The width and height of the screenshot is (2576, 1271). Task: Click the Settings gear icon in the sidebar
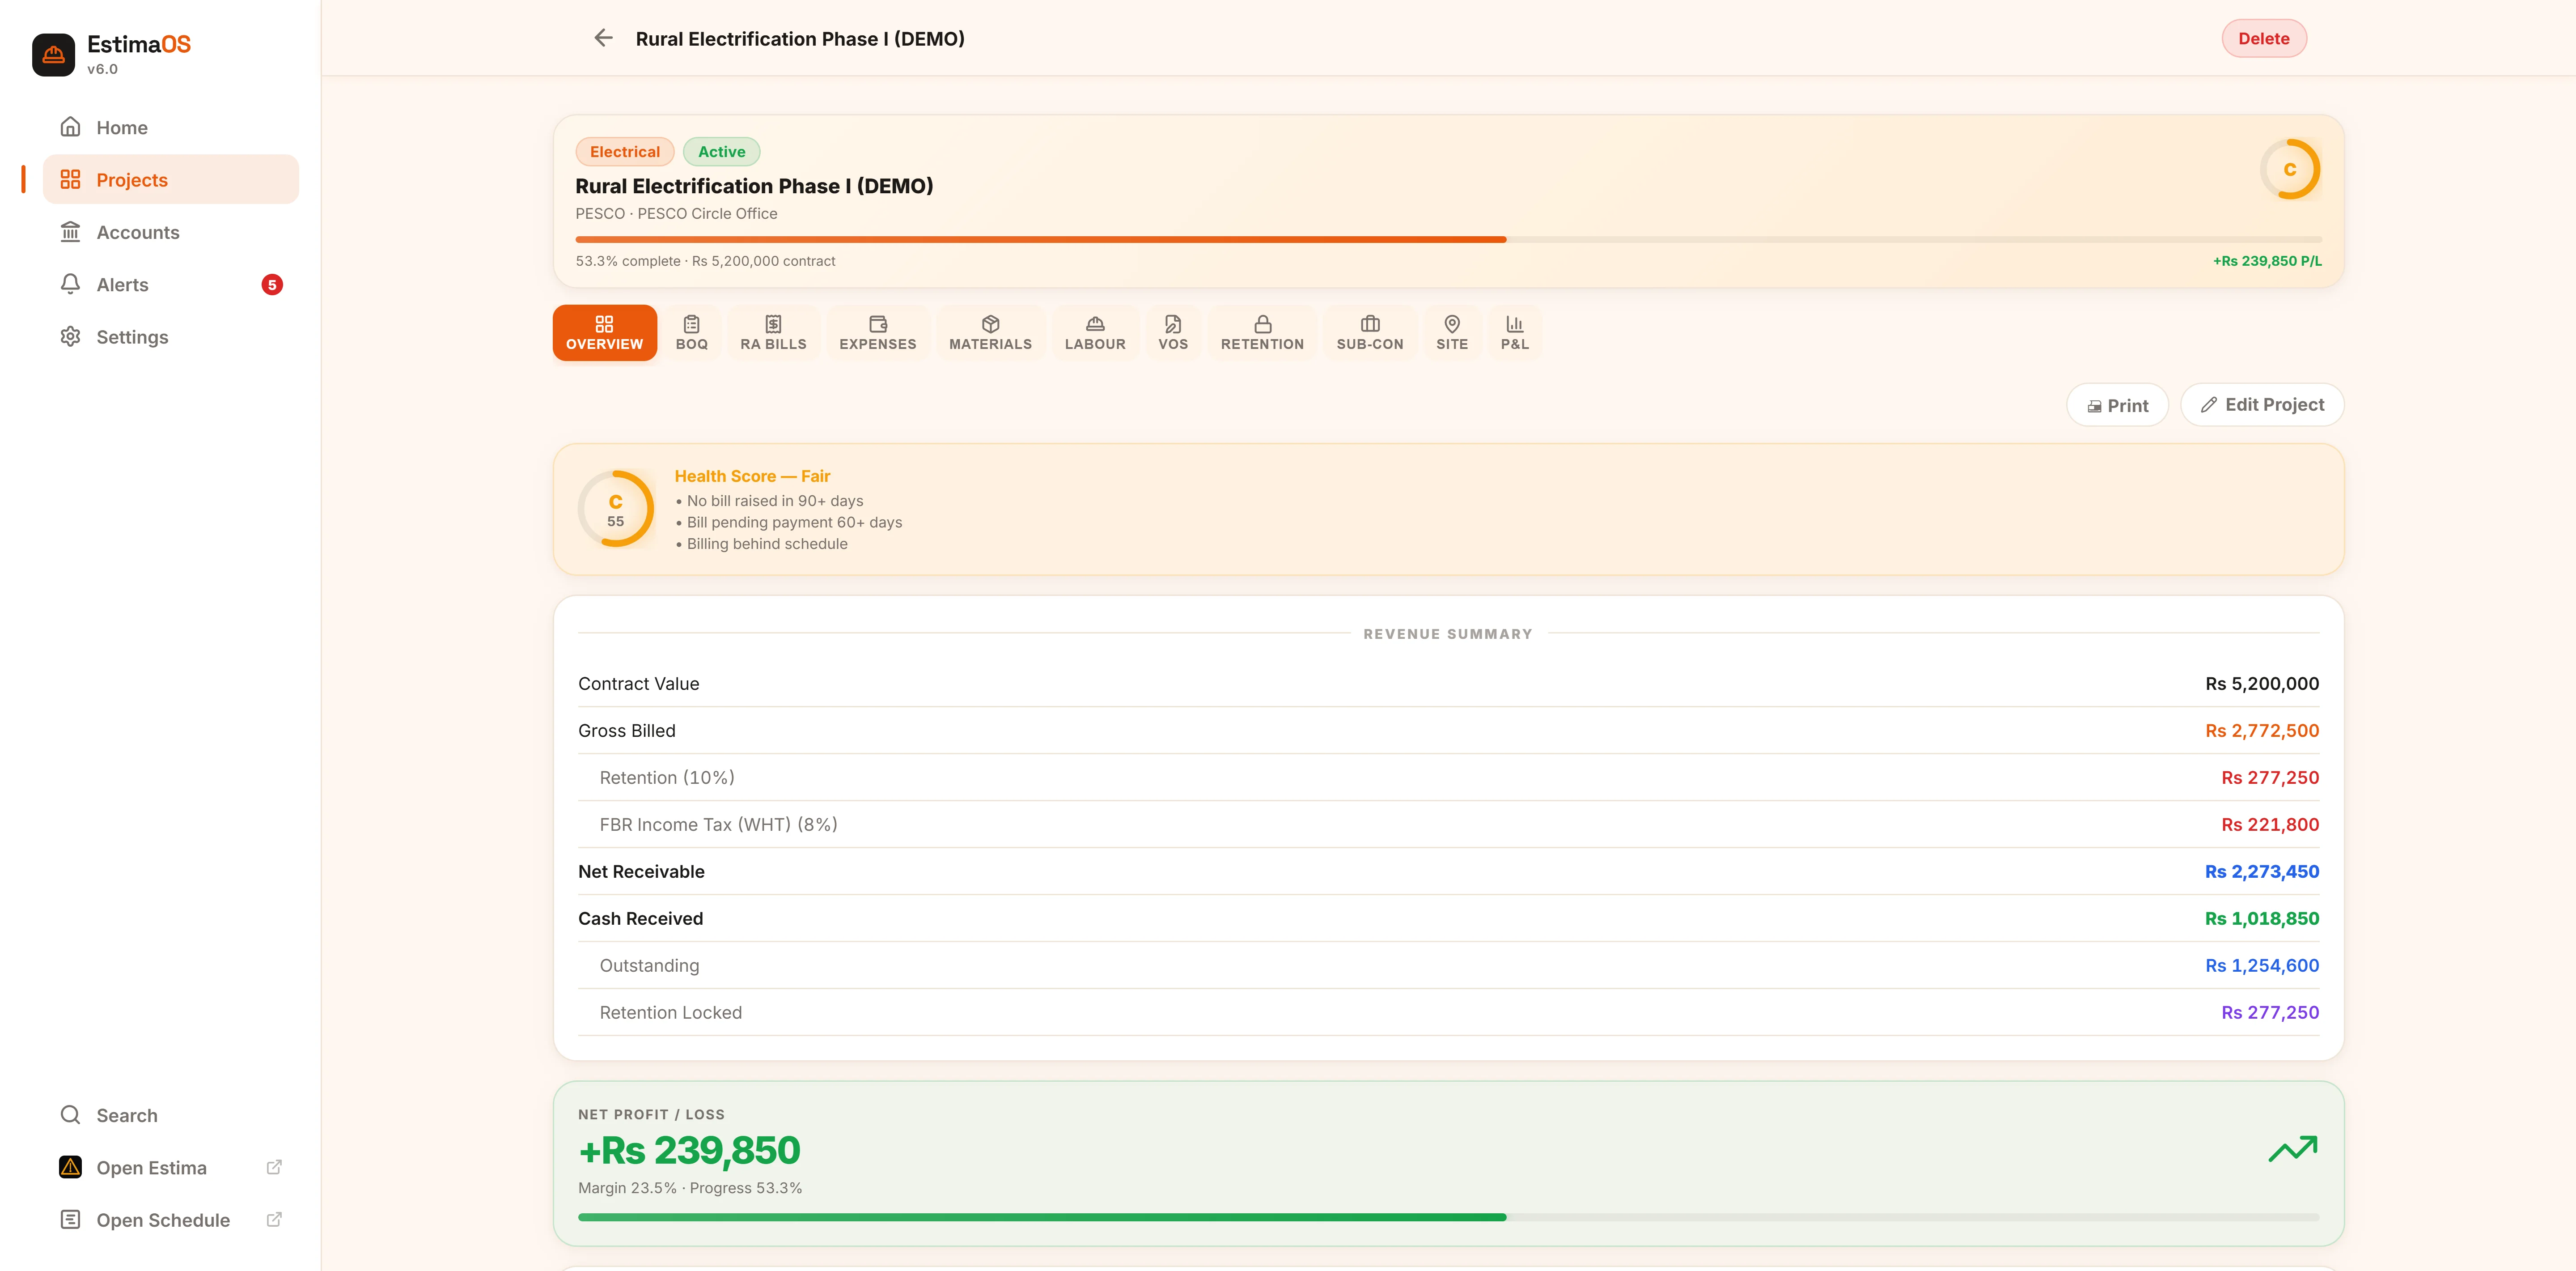tap(70, 337)
